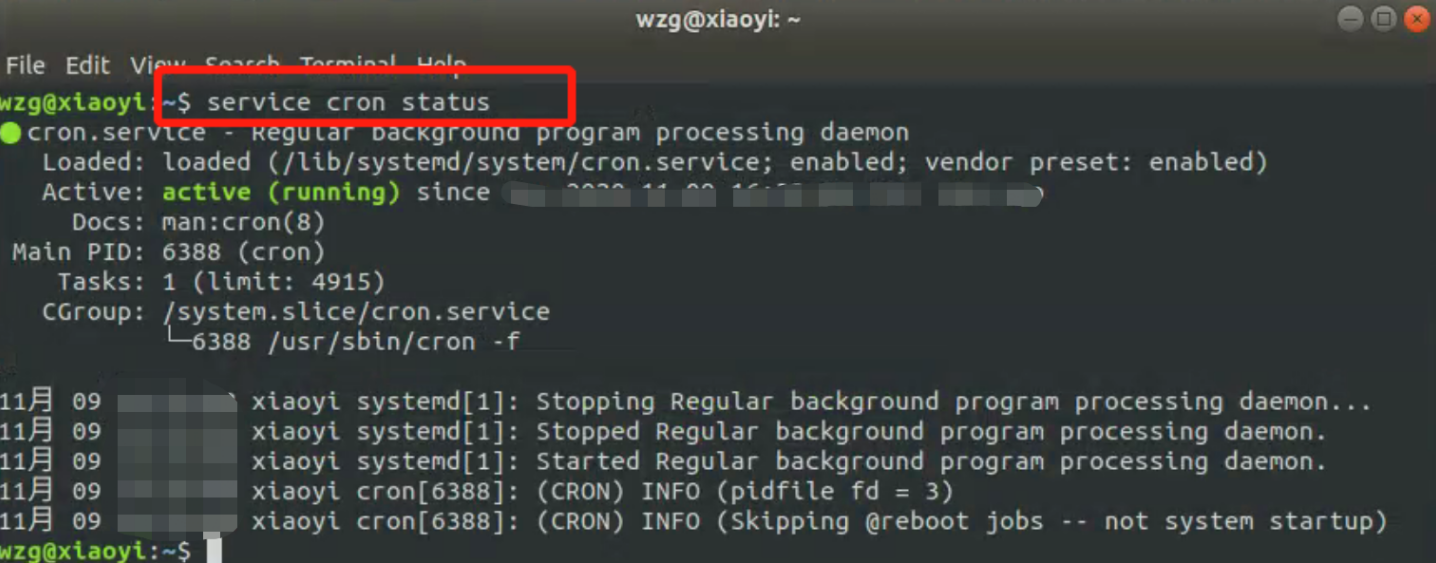Open the File menu
This screenshot has height=563, width=1436.
(25, 66)
